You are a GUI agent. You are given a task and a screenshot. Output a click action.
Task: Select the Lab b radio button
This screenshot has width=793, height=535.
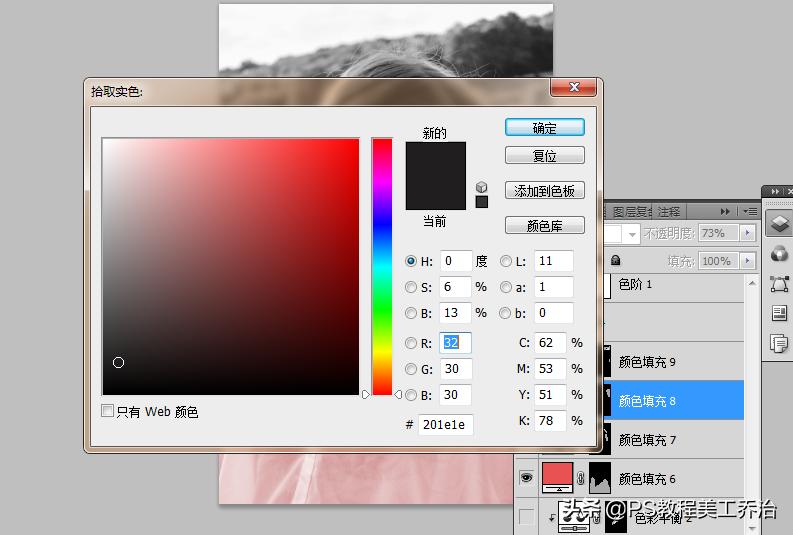tap(505, 313)
